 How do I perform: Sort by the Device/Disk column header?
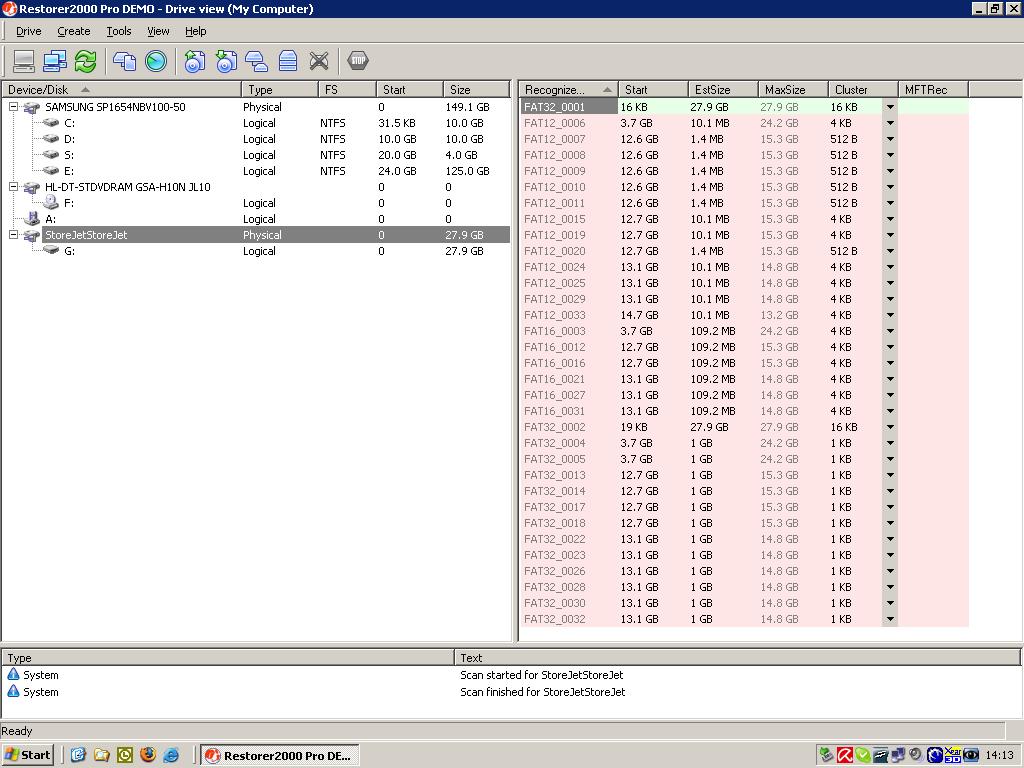121,89
